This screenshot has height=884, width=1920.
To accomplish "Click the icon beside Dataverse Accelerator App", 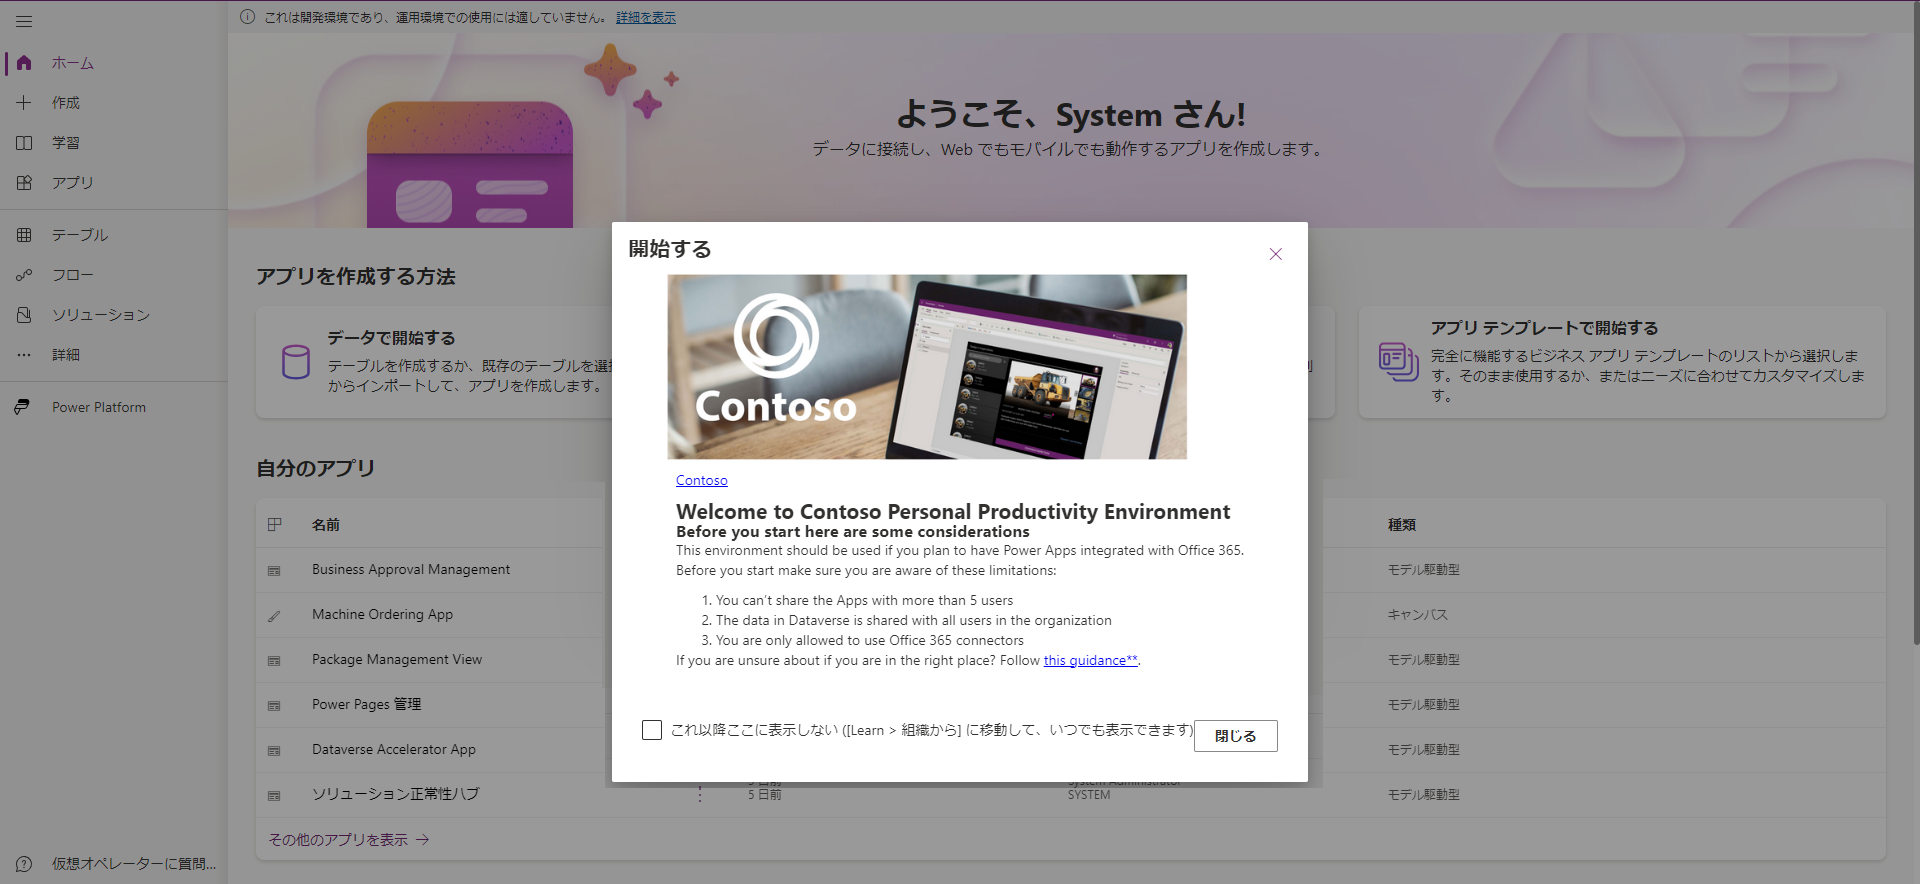I will (x=274, y=751).
